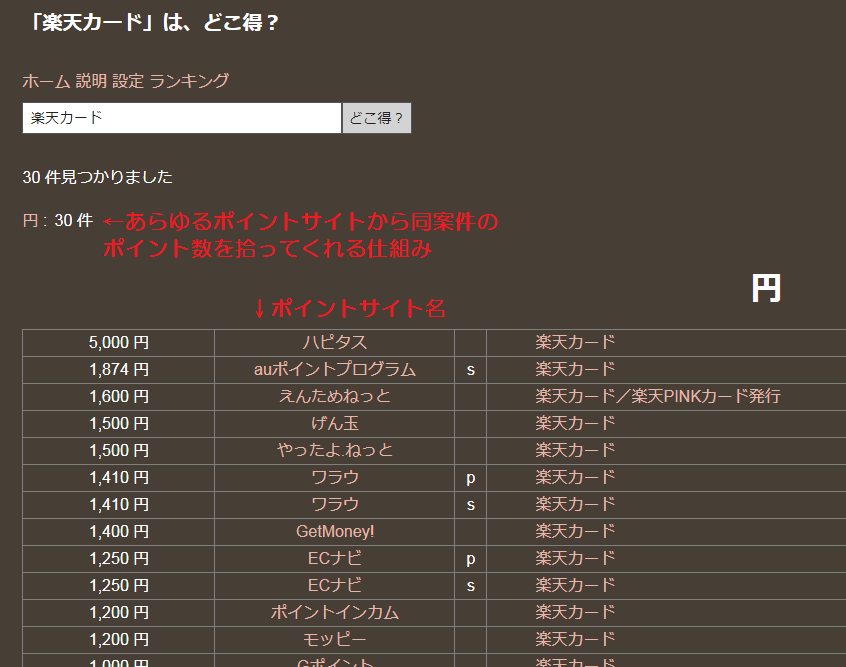
Task: Open ワラウ in the row marked s
Action: coord(335,505)
